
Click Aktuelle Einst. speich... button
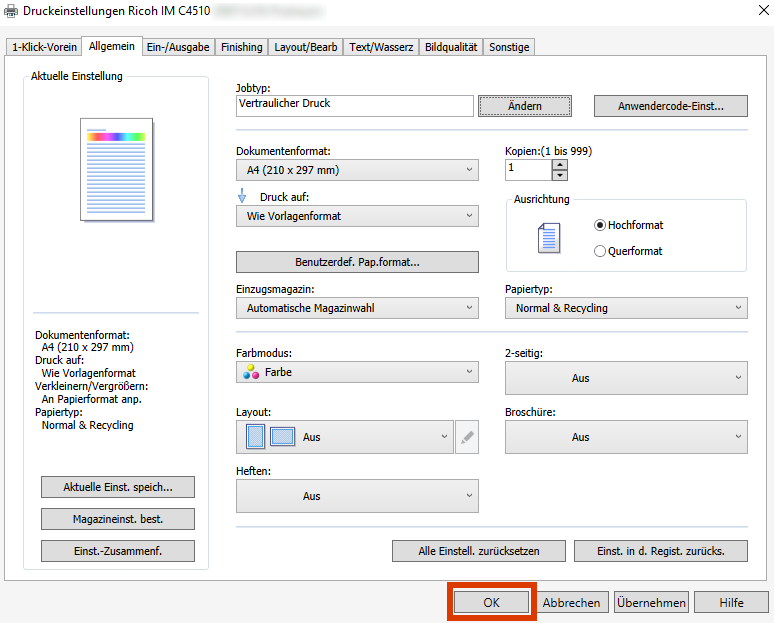(118, 487)
